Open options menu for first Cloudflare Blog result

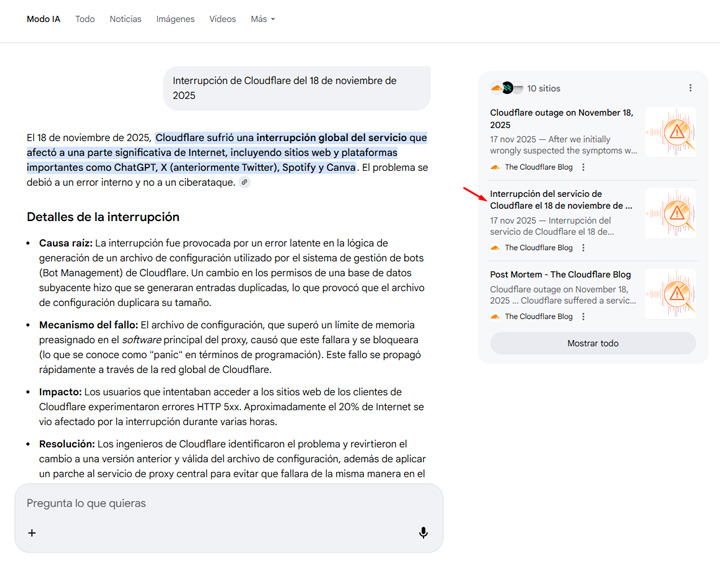583,167
